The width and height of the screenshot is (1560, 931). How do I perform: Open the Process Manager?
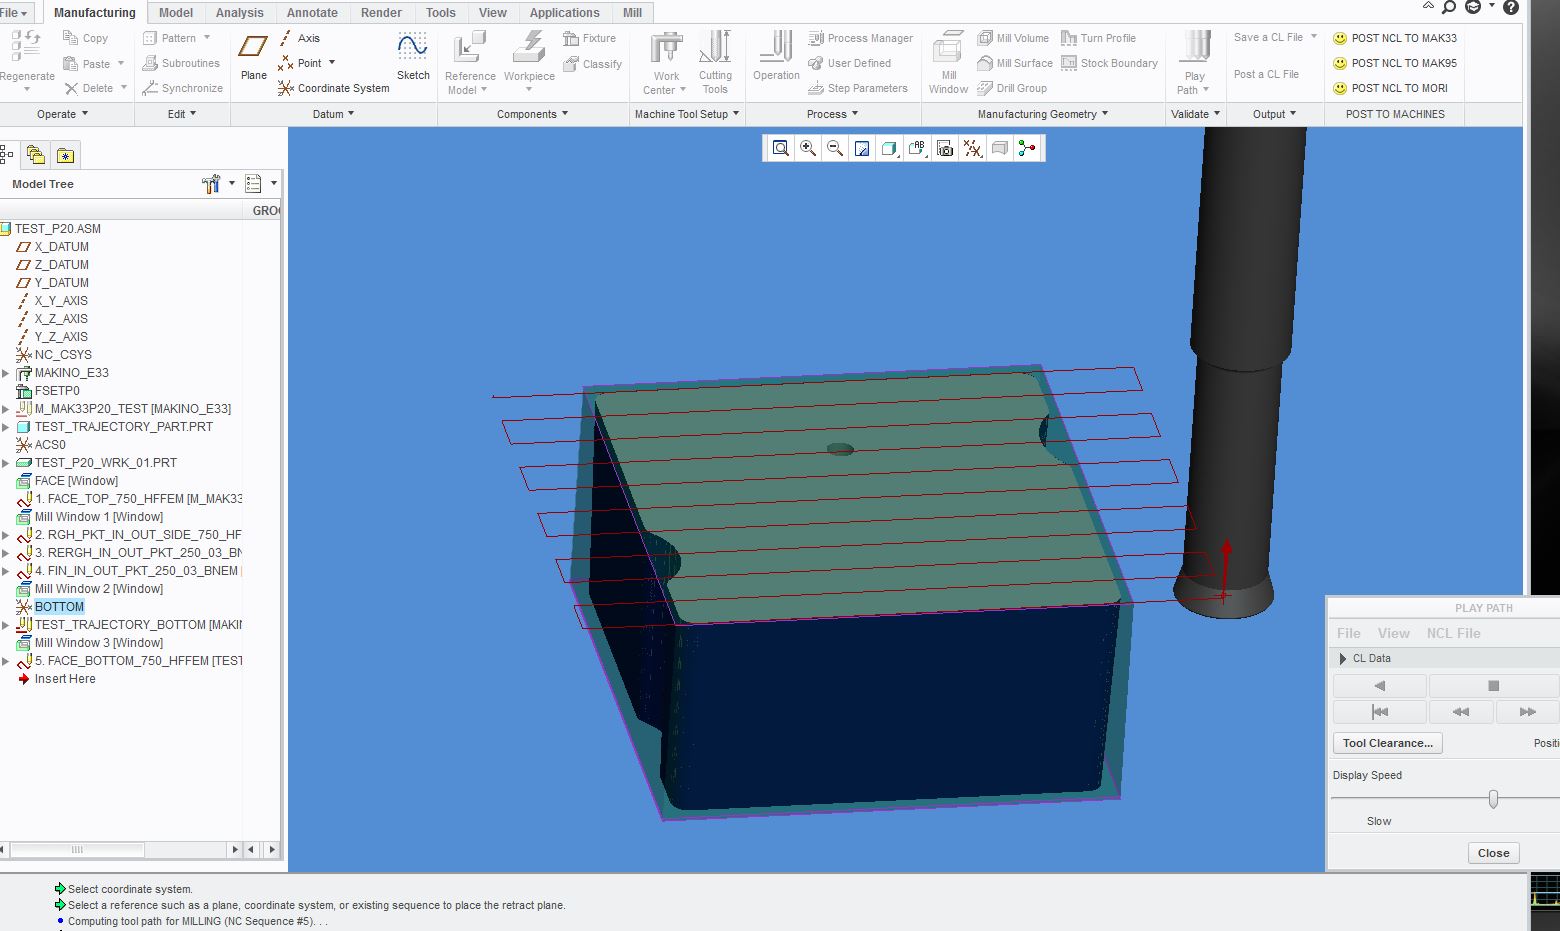(x=861, y=38)
